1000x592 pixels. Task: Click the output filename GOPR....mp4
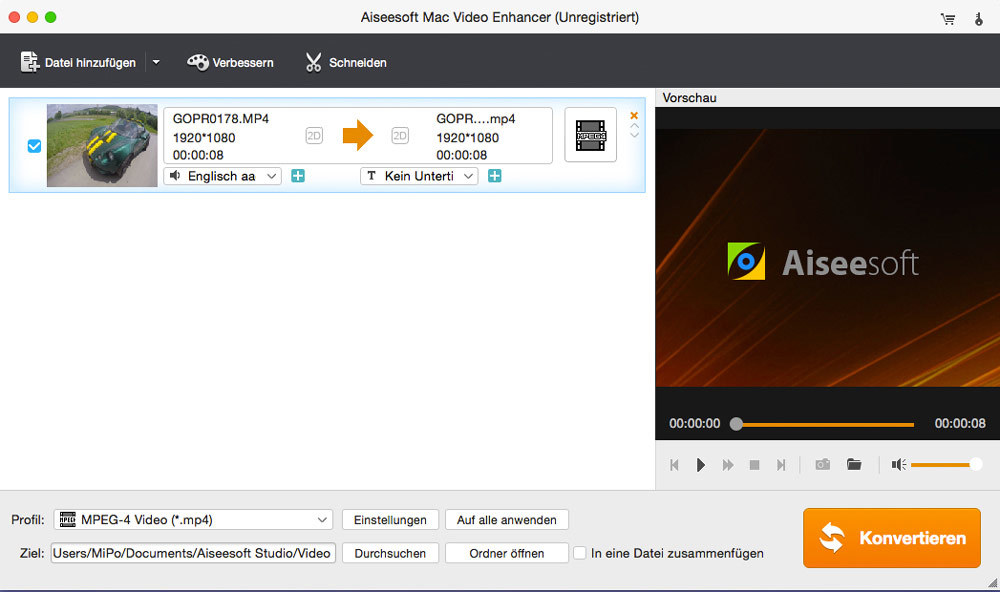[476, 119]
